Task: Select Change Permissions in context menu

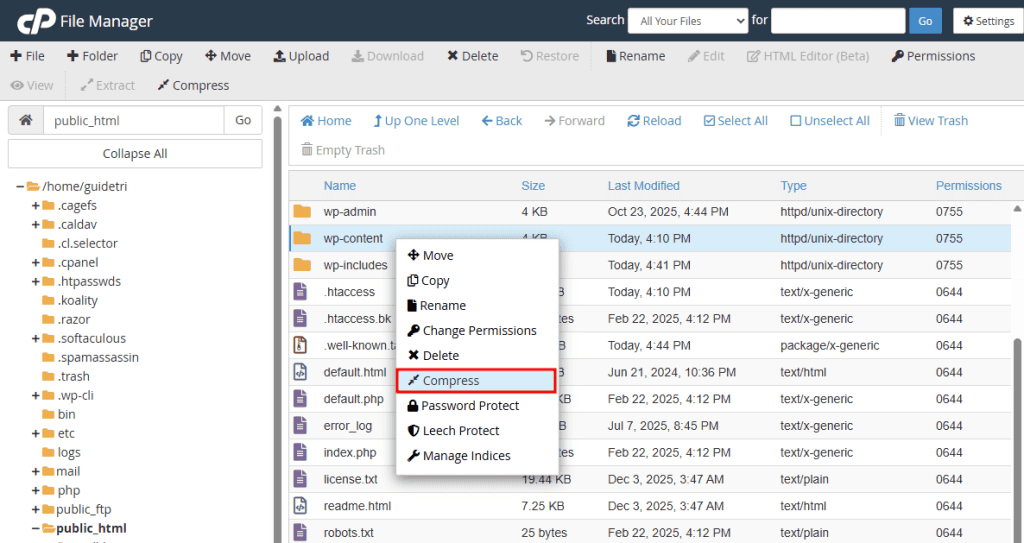Action: [478, 331]
